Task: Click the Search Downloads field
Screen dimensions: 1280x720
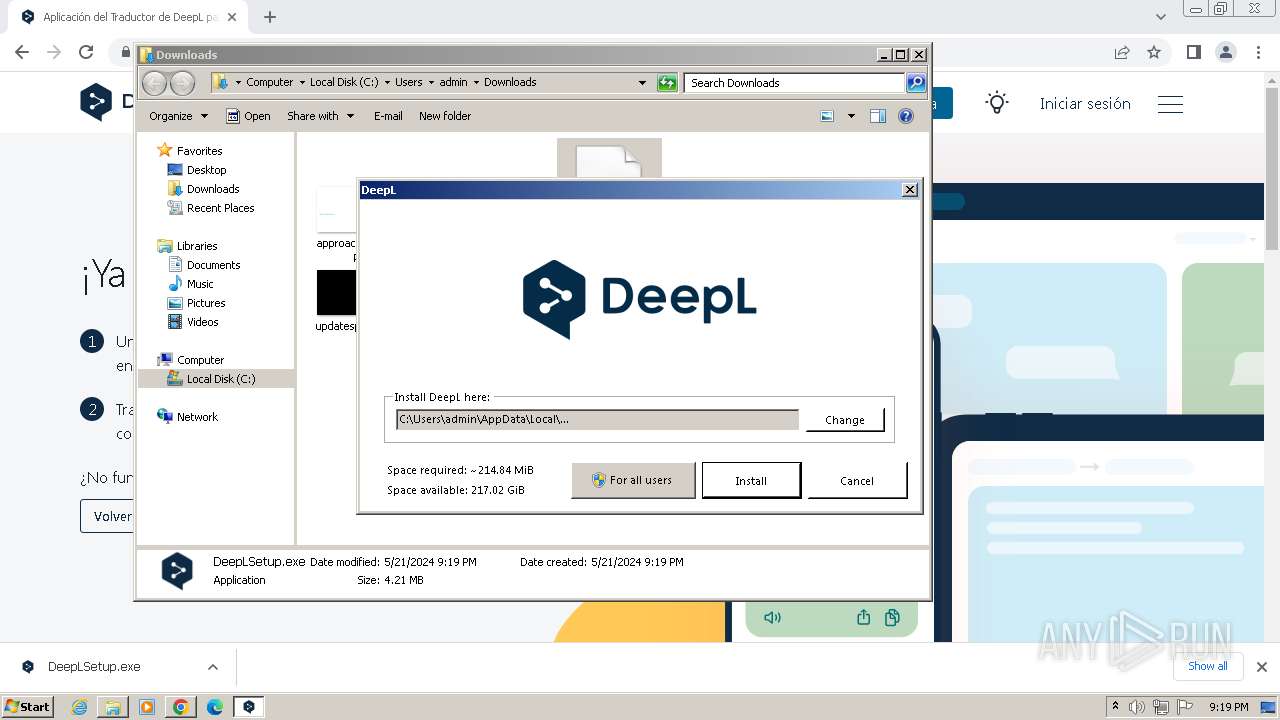Action: point(795,83)
